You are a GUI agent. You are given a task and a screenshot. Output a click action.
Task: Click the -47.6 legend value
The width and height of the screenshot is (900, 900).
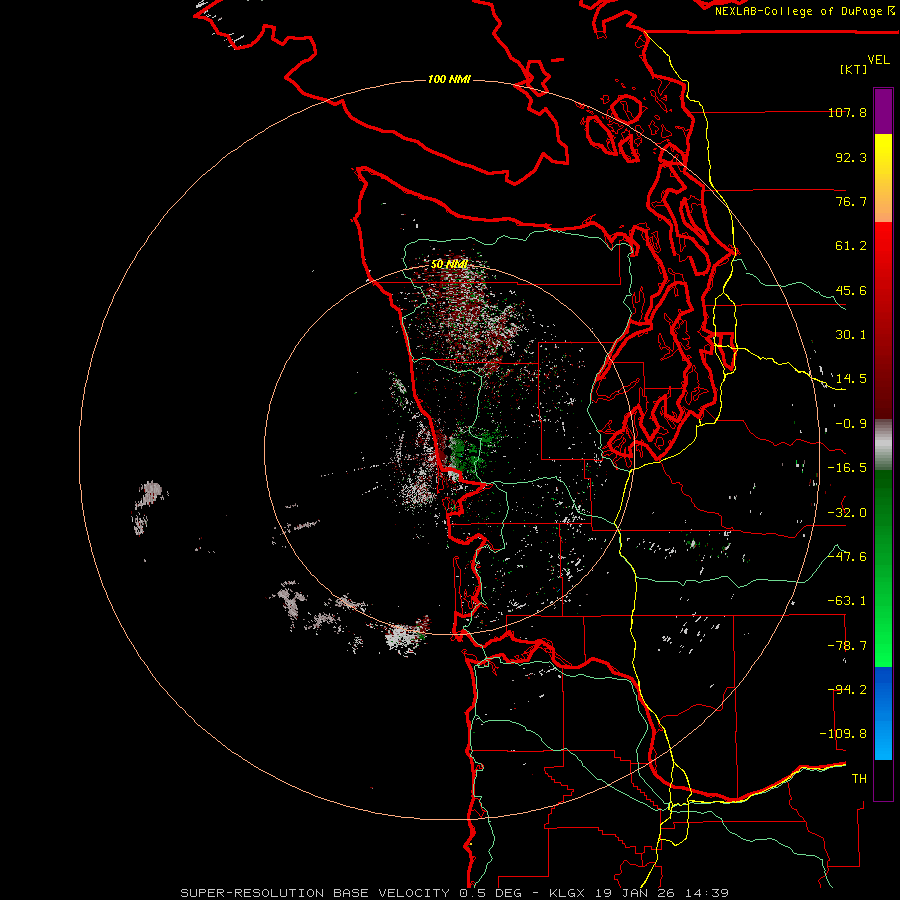click(x=847, y=557)
